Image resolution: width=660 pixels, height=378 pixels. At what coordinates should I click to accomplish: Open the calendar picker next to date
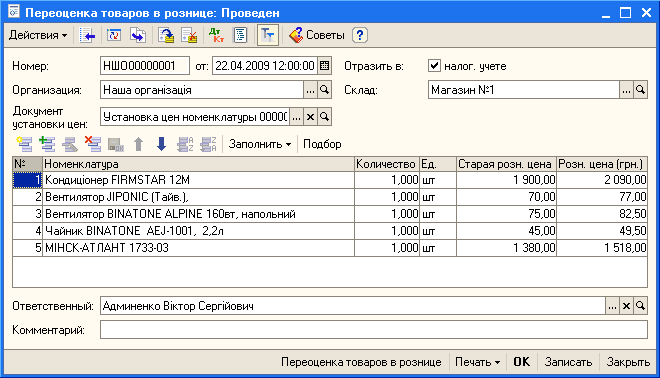[325, 66]
